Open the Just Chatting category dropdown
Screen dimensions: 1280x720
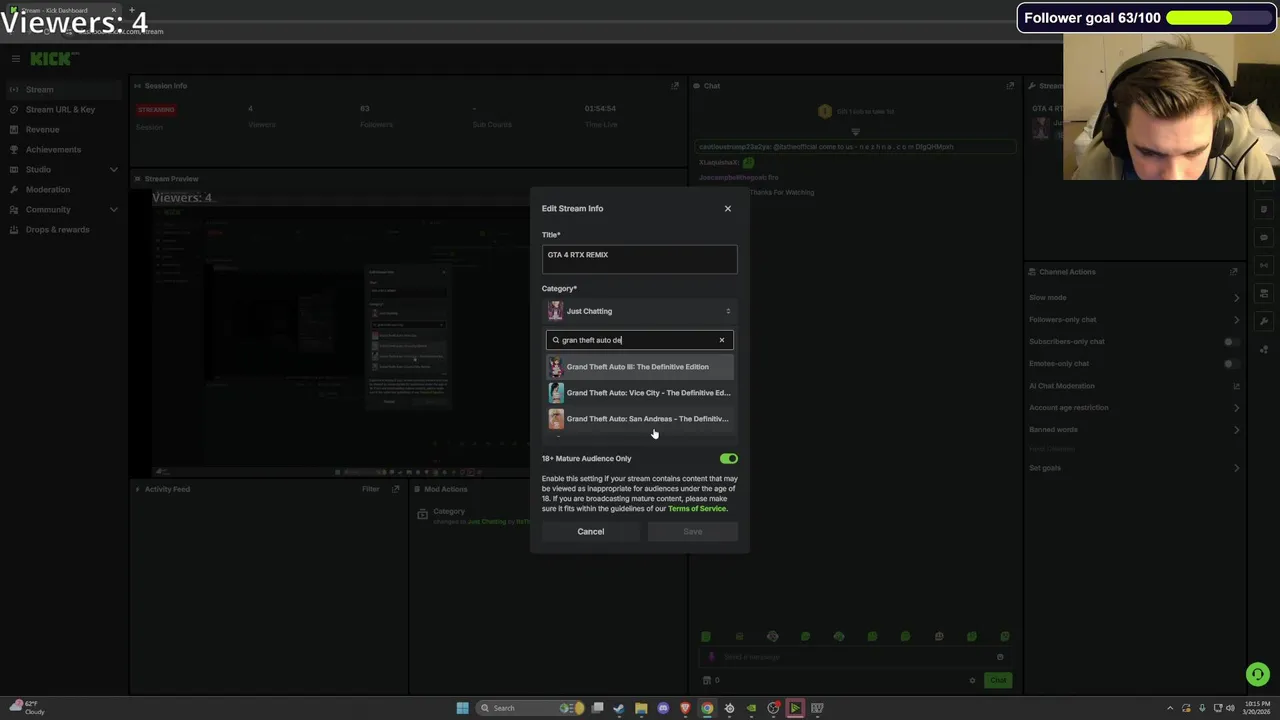[639, 311]
